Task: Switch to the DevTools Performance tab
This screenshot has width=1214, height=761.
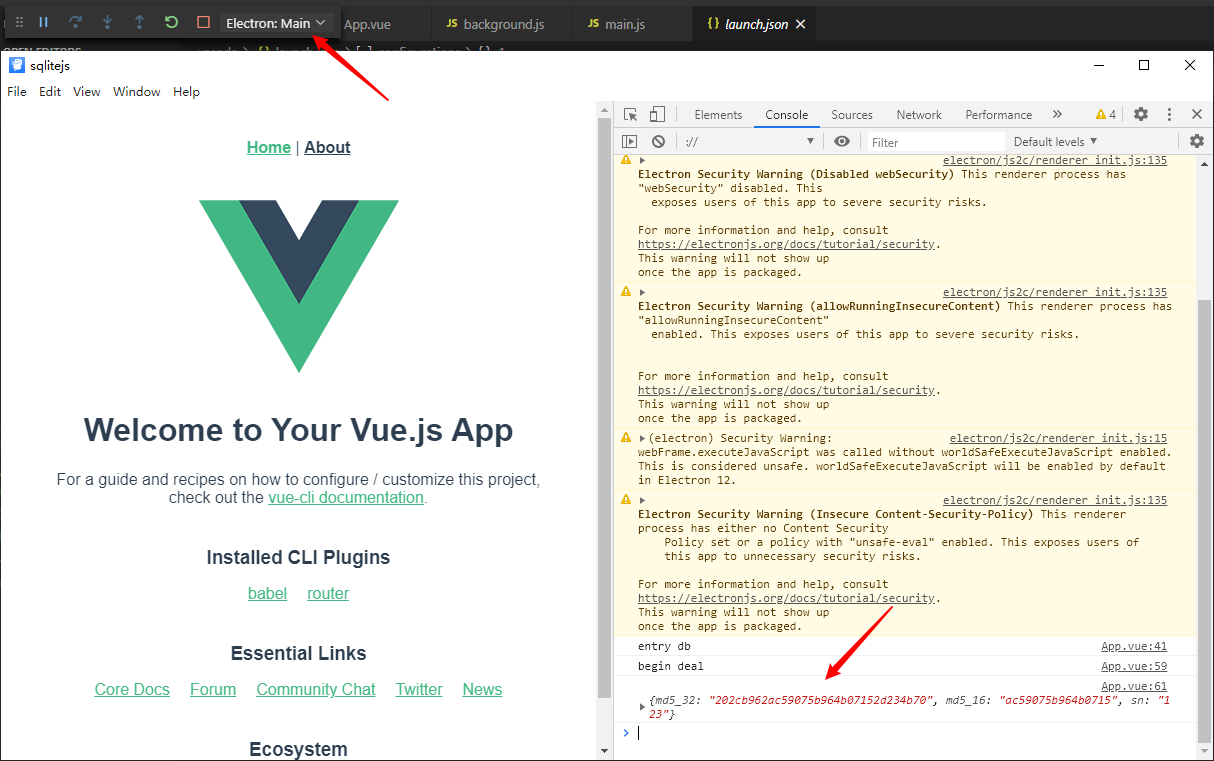Action: (999, 115)
